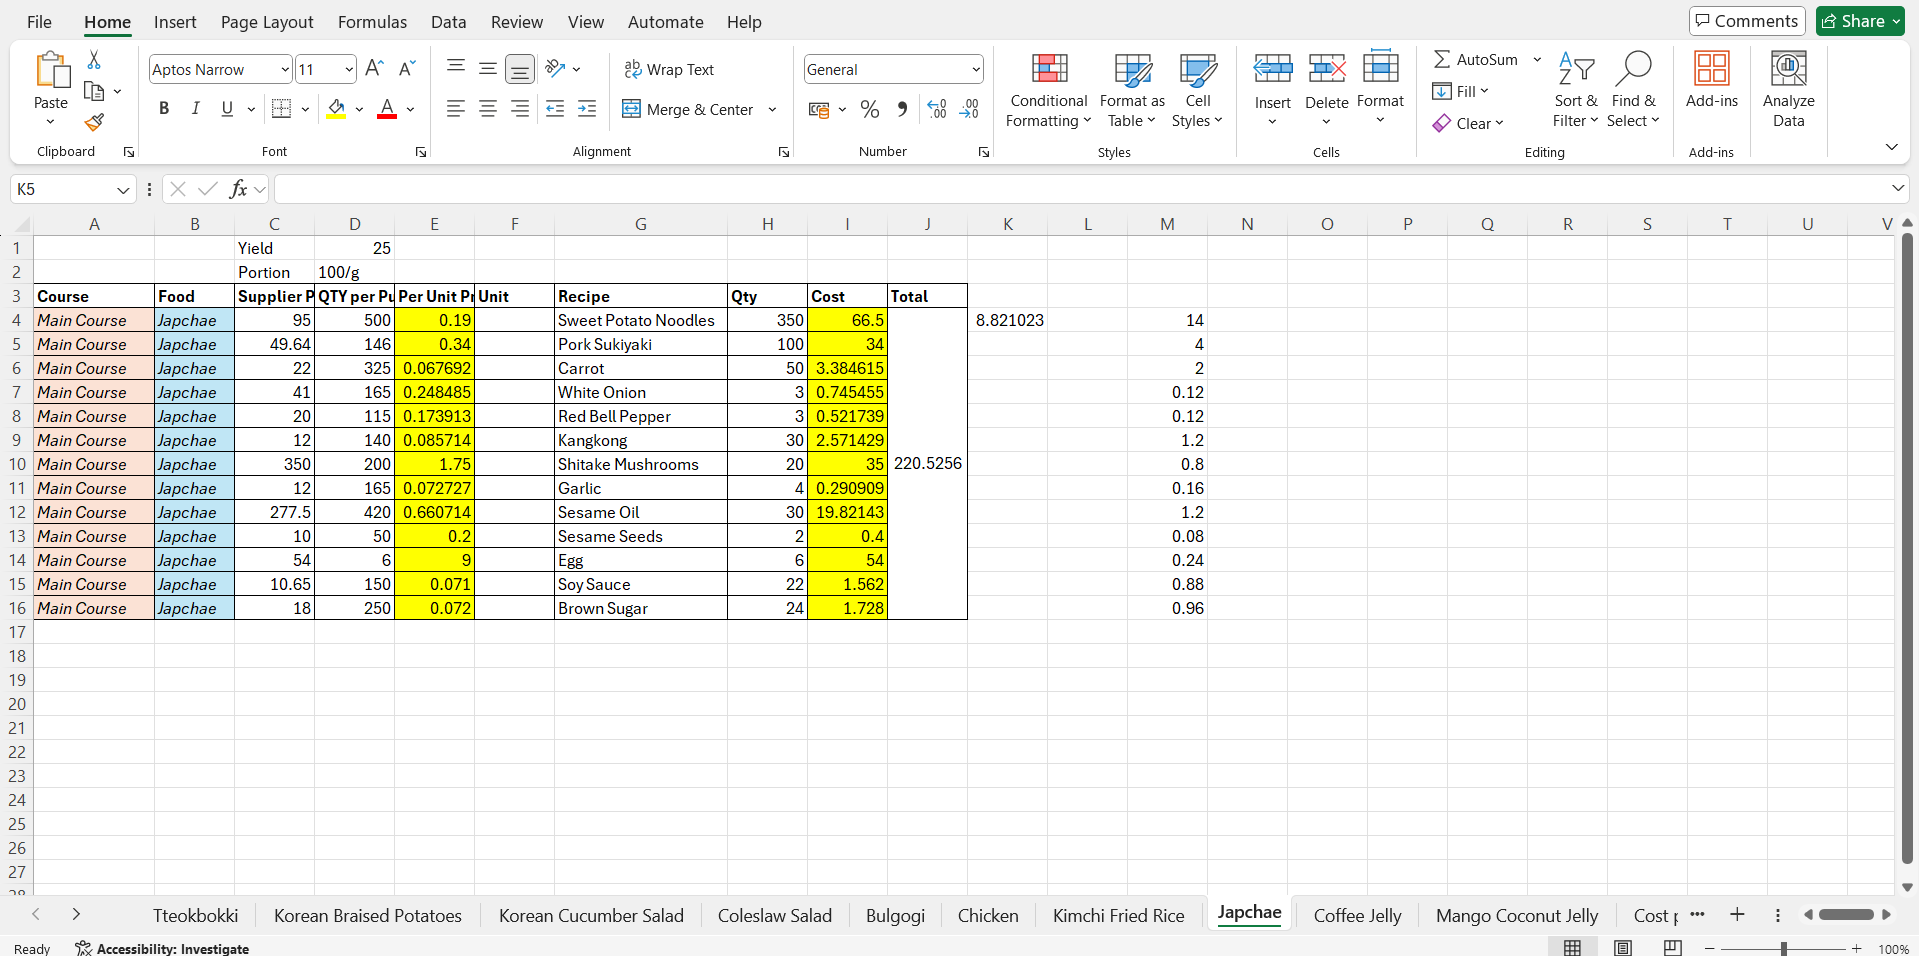Apply red Font Color

click(x=387, y=109)
